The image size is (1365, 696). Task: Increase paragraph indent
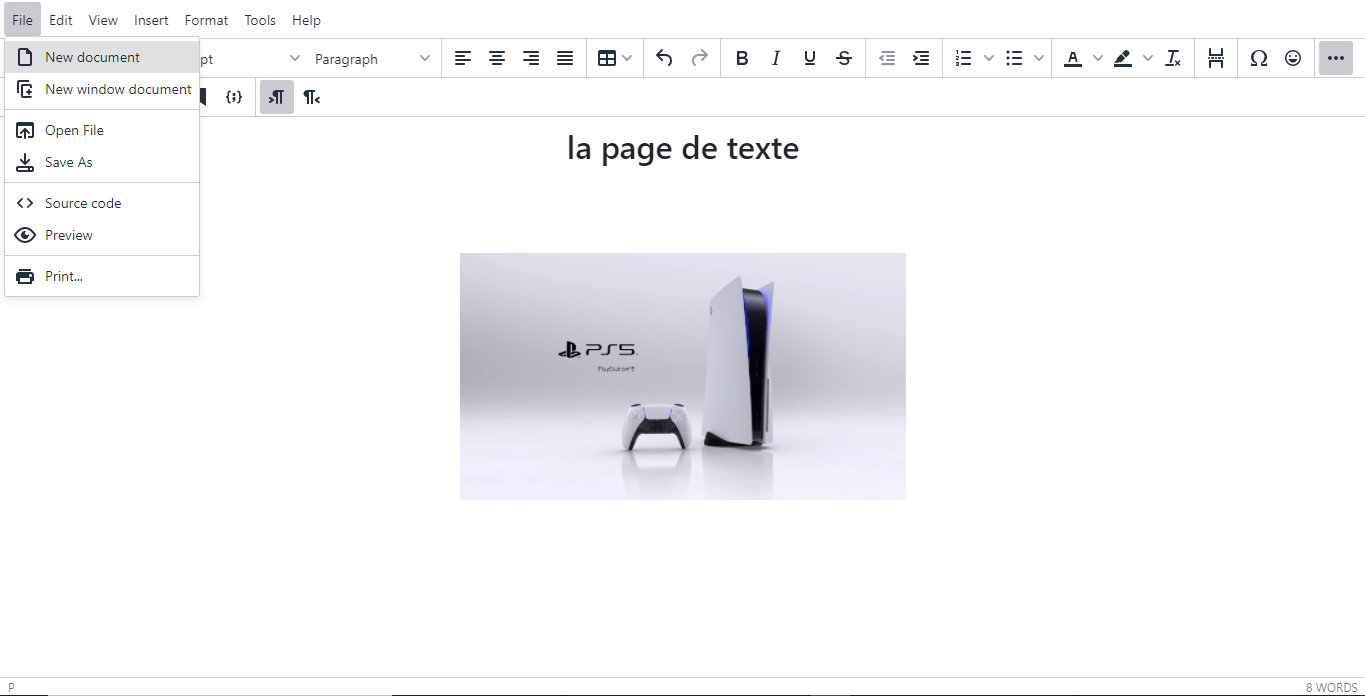921,58
